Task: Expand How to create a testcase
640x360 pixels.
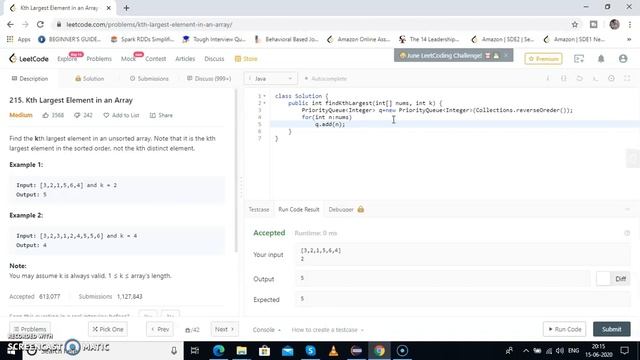Action: [328, 330]
